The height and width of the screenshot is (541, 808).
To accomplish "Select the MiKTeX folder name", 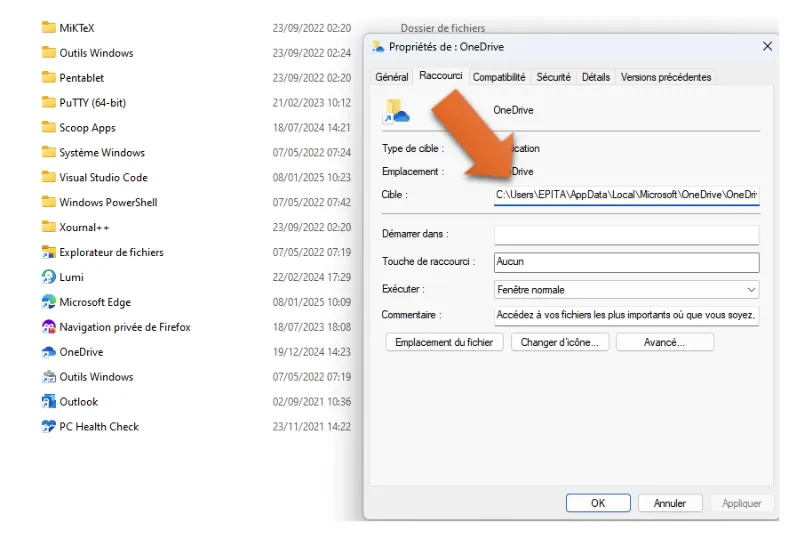I will pyautogui.click(x=77, y=28).
